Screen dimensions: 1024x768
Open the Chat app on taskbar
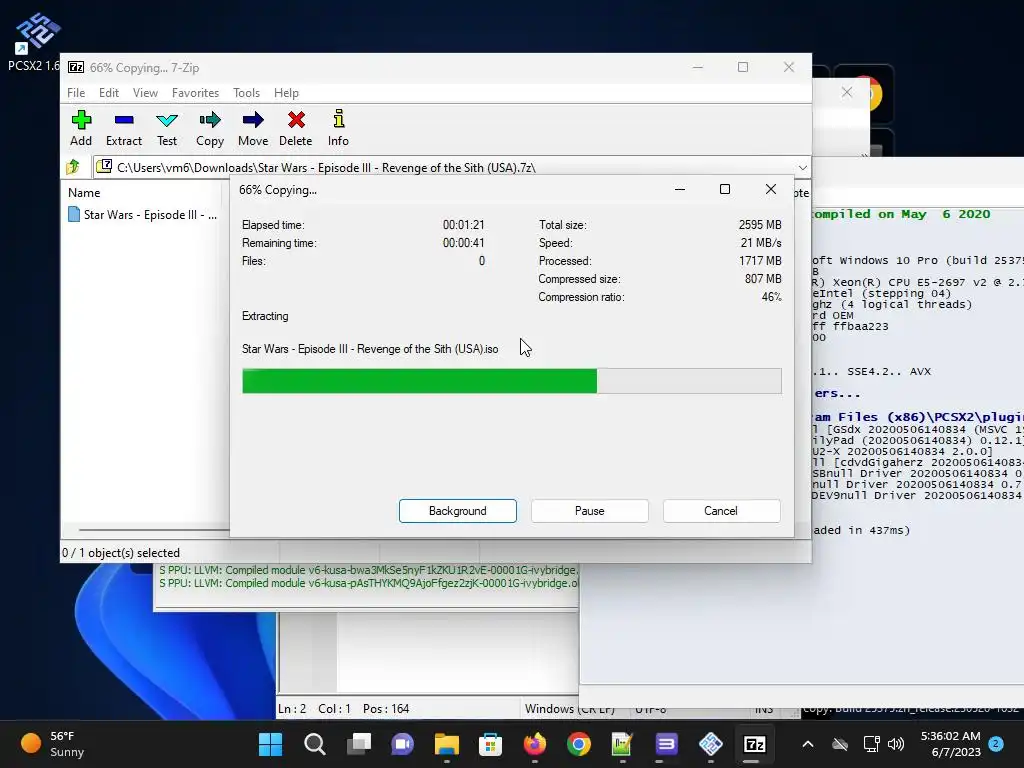click(402, 744)
